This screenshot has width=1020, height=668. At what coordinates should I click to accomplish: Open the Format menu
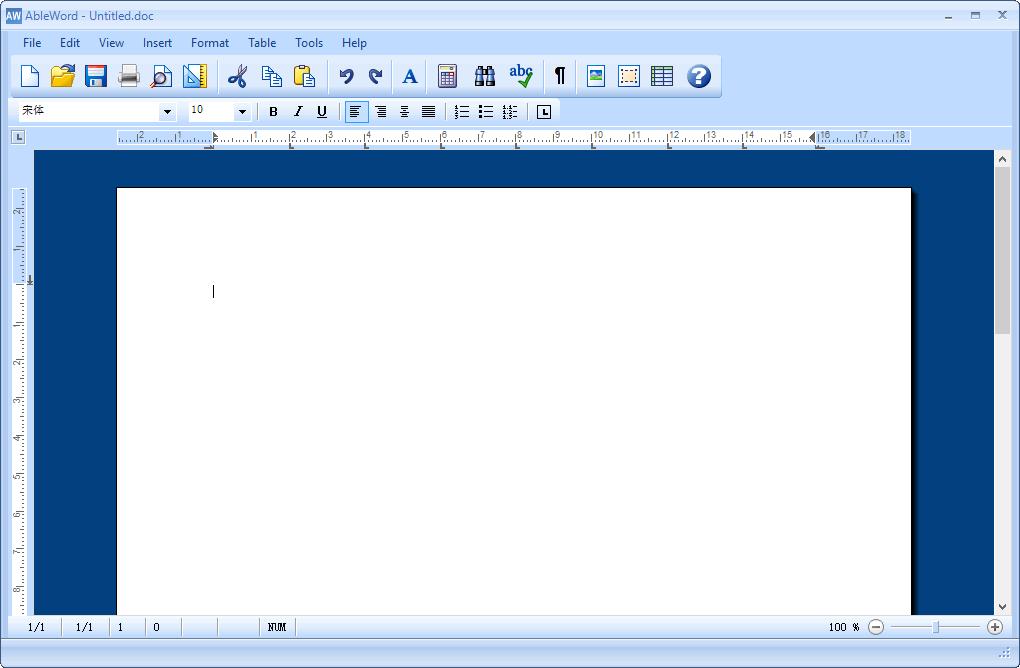(209, 43)
